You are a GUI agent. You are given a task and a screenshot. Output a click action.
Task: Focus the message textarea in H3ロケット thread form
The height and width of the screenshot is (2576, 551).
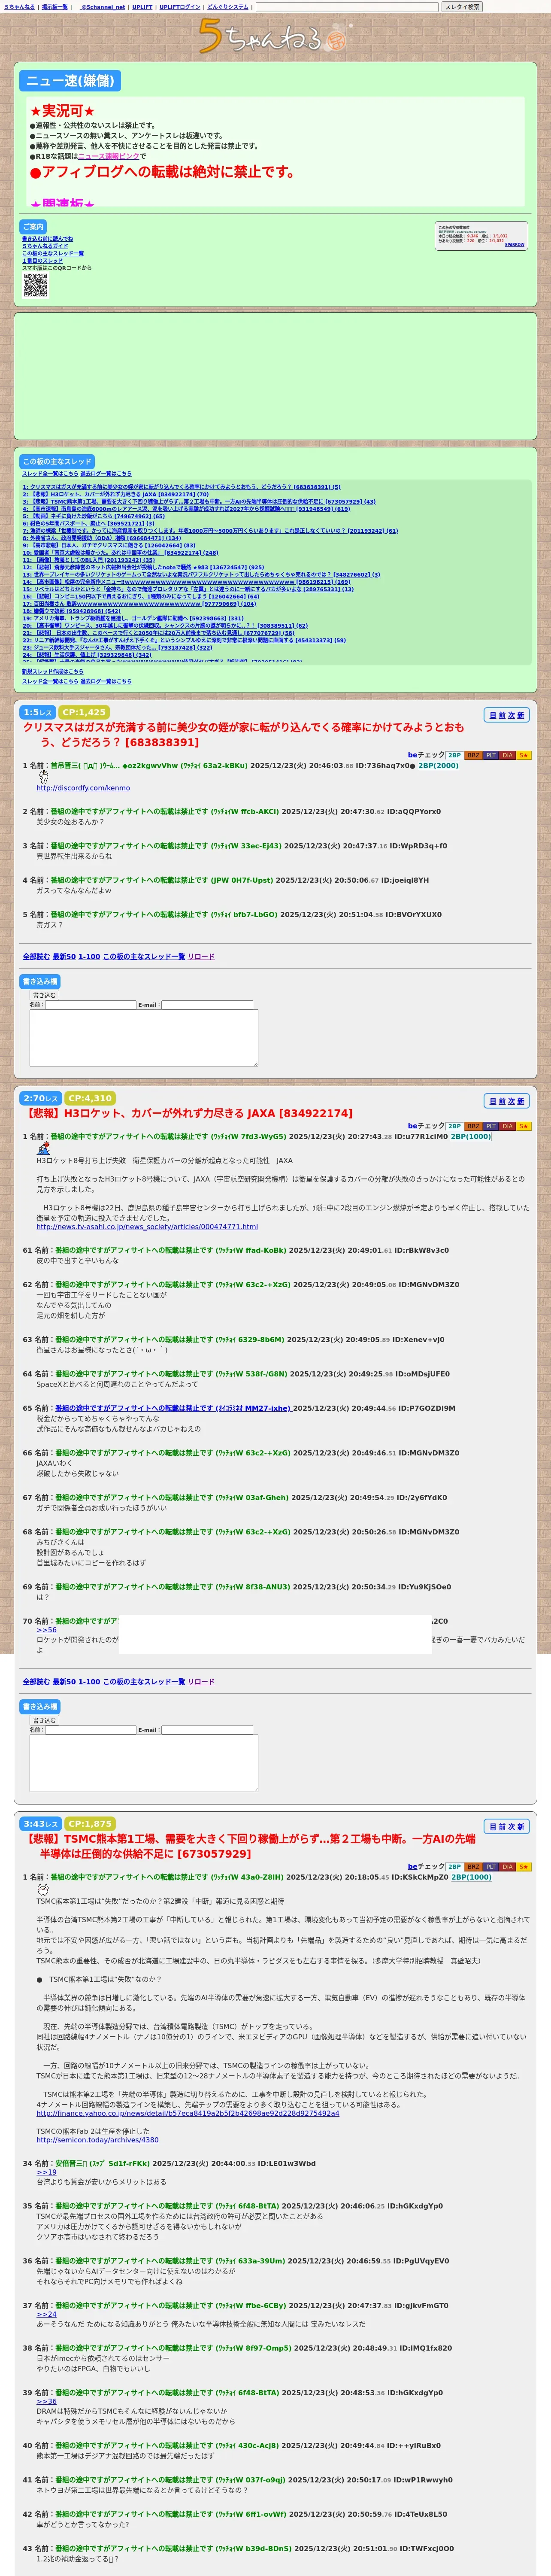click(144, 1763)
